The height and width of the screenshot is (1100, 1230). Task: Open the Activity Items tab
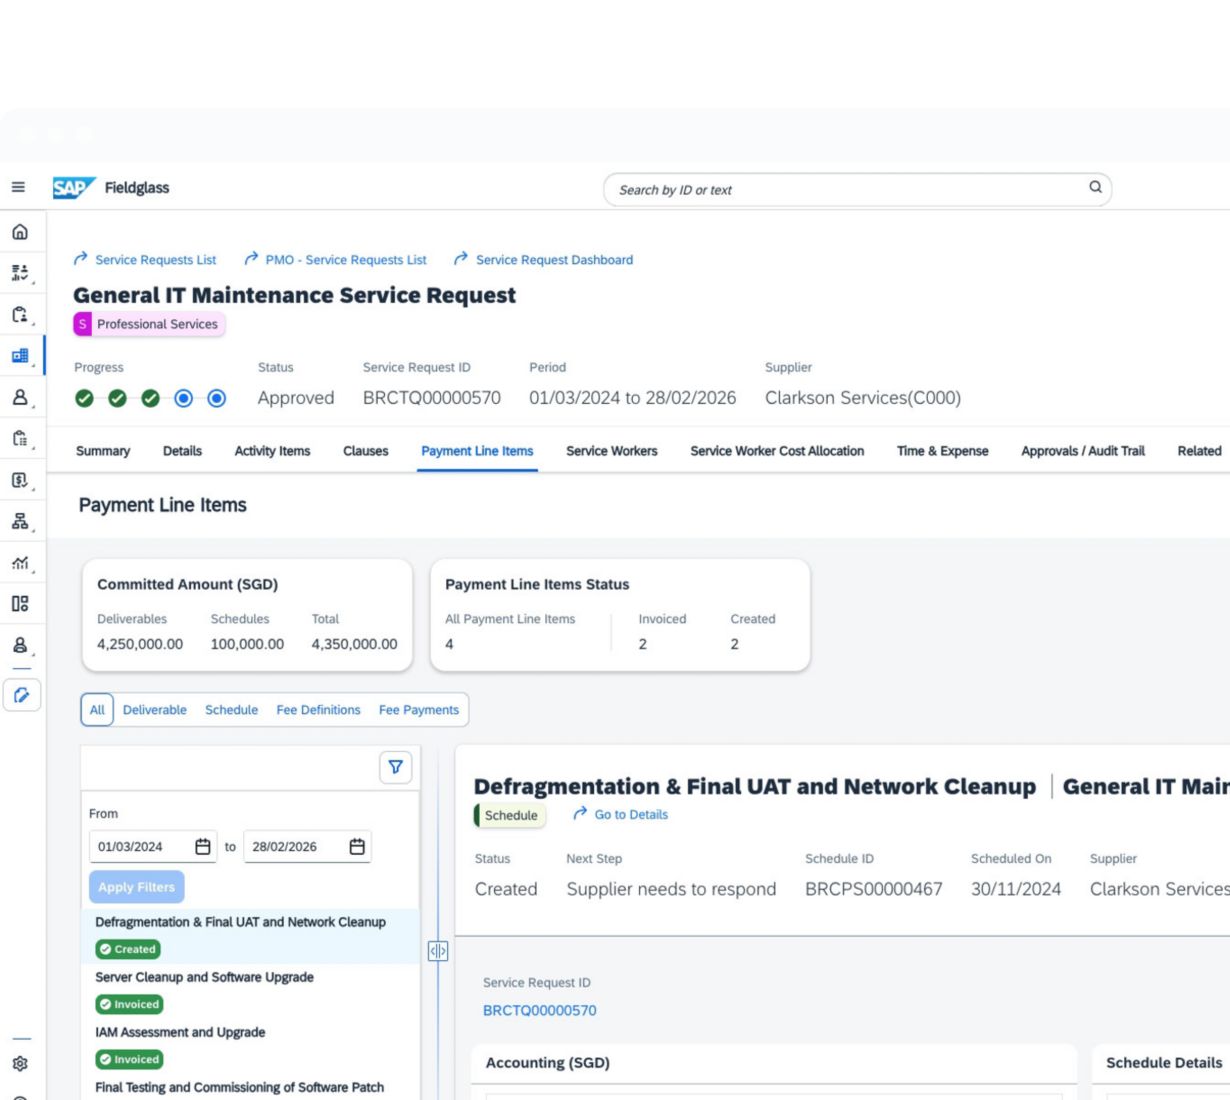(272, 451)
